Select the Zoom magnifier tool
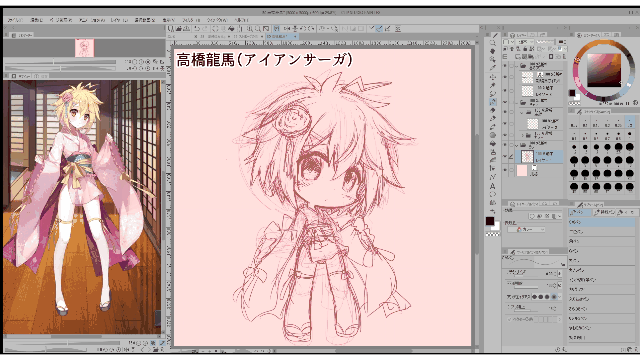Image resolution: width=640 pixels, height=360 pixels. coord(493,43)
